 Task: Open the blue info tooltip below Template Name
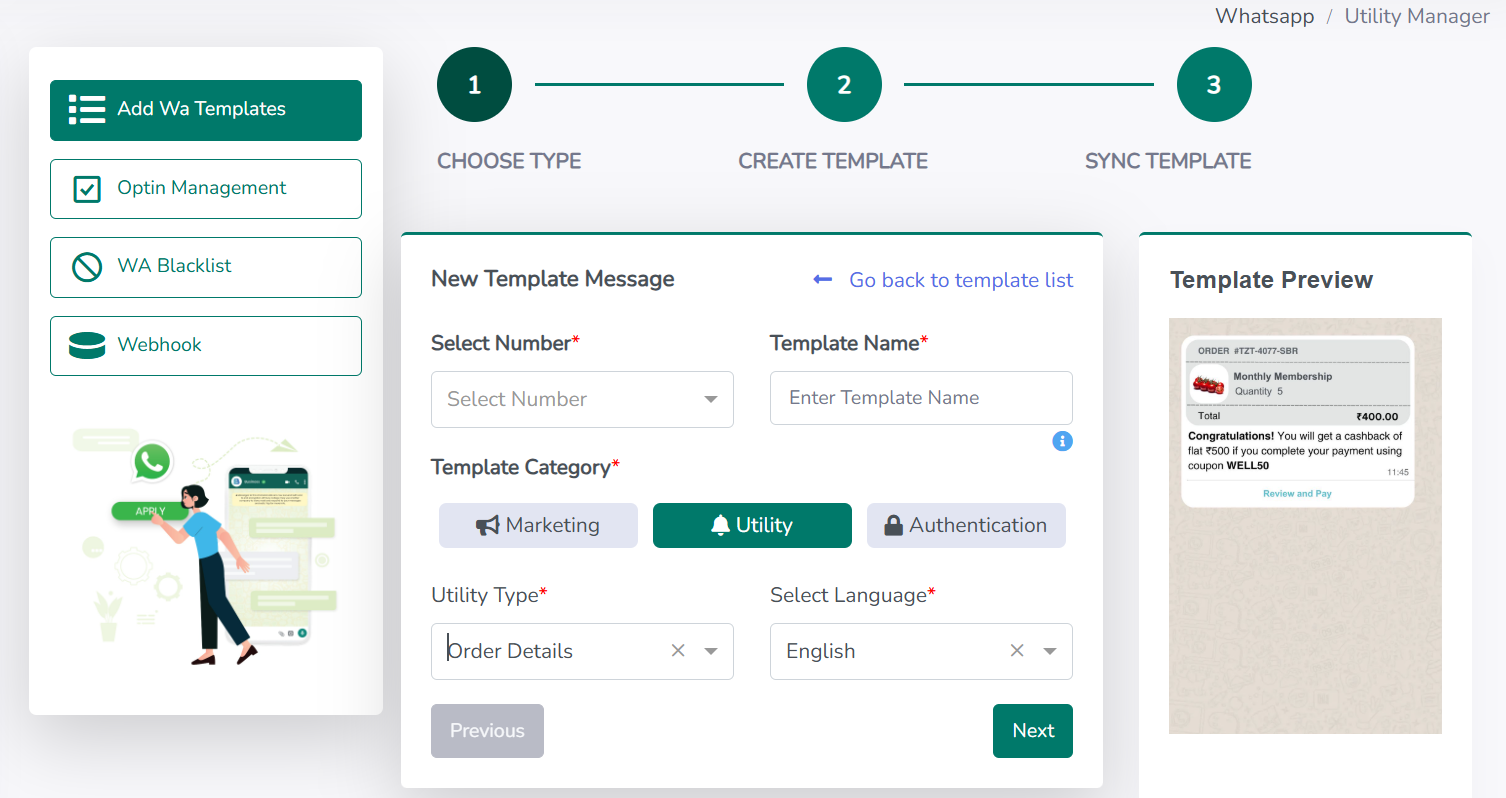coord(1062,441)
